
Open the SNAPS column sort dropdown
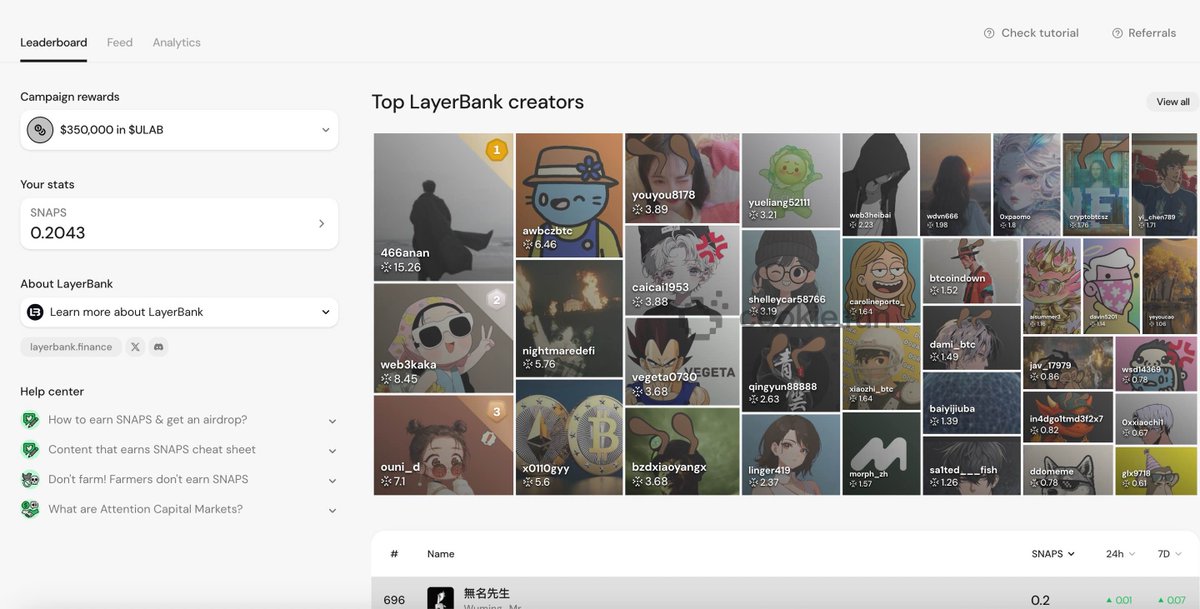[1053, 554]
